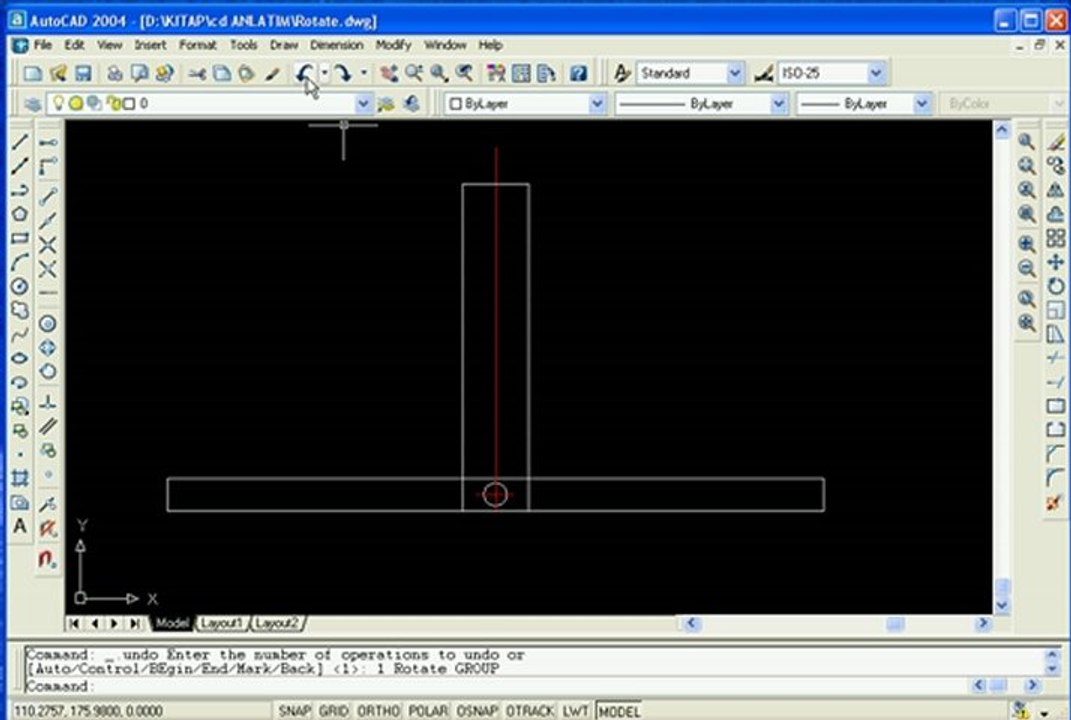Click the Text Style icon beside Standard
Screen dimensions: 1071x720
tap(622, 73)
